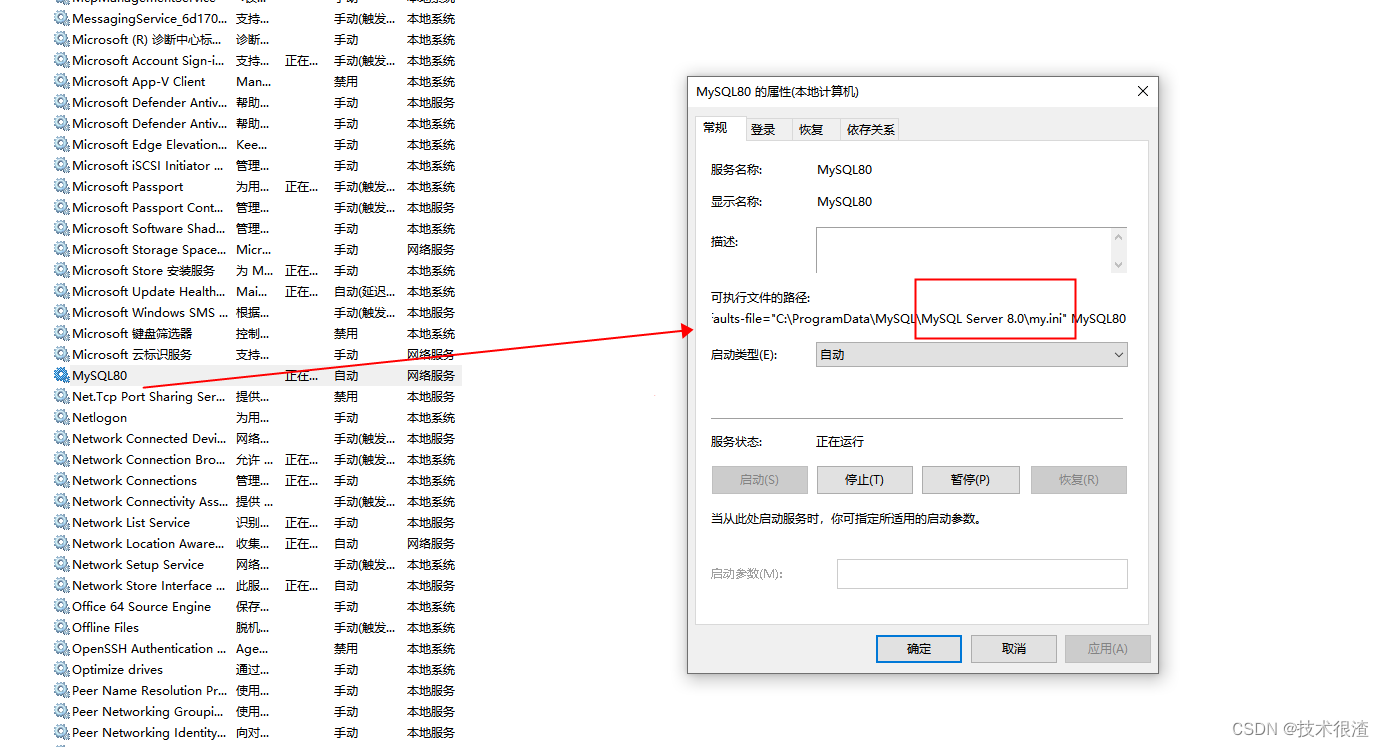This screenshot has height=747, width=1384.
Task: Click the 停止(T) button
Action: (865, 480)
